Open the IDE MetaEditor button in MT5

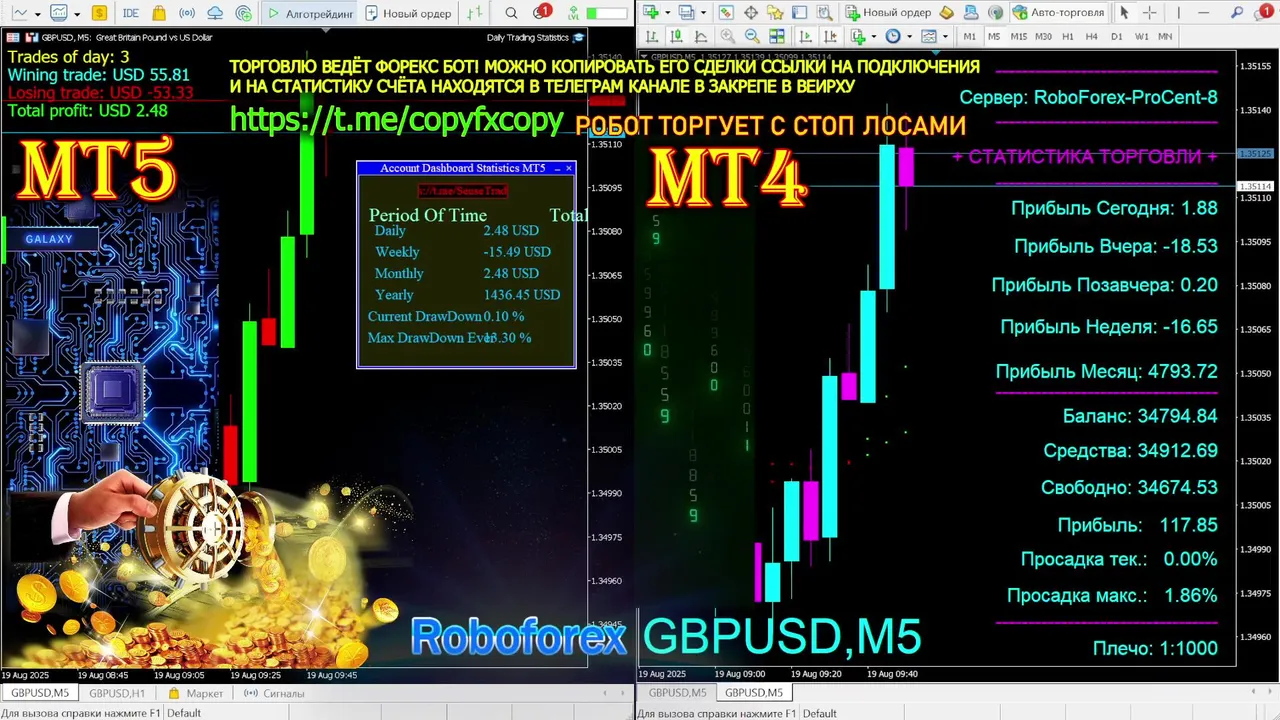coord(131,13)
